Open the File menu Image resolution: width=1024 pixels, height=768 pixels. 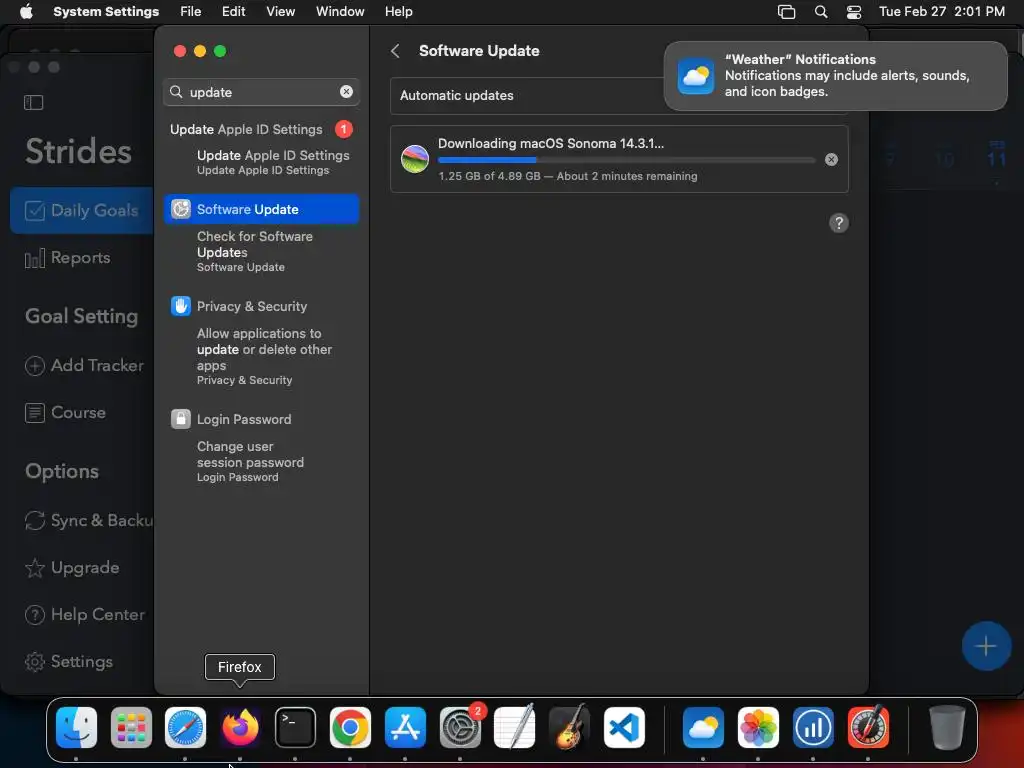click(x=191, y=11)
